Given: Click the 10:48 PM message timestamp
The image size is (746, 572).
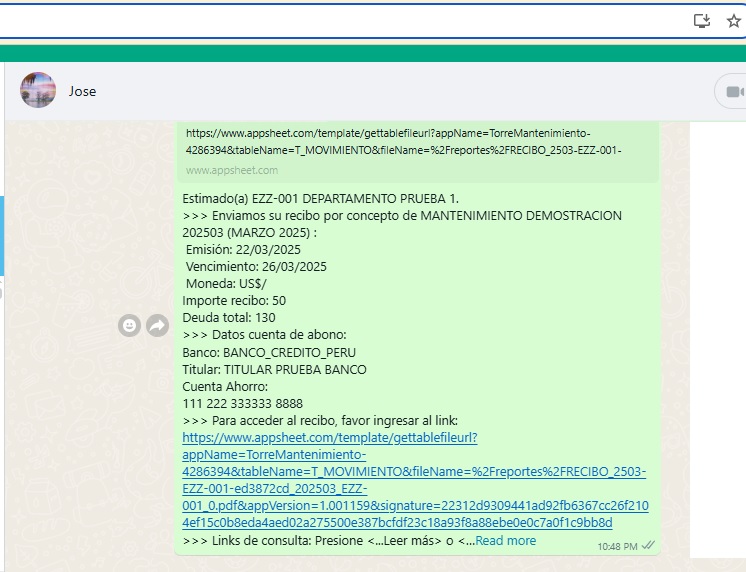Looking at the screenshot, I should 617,546.
